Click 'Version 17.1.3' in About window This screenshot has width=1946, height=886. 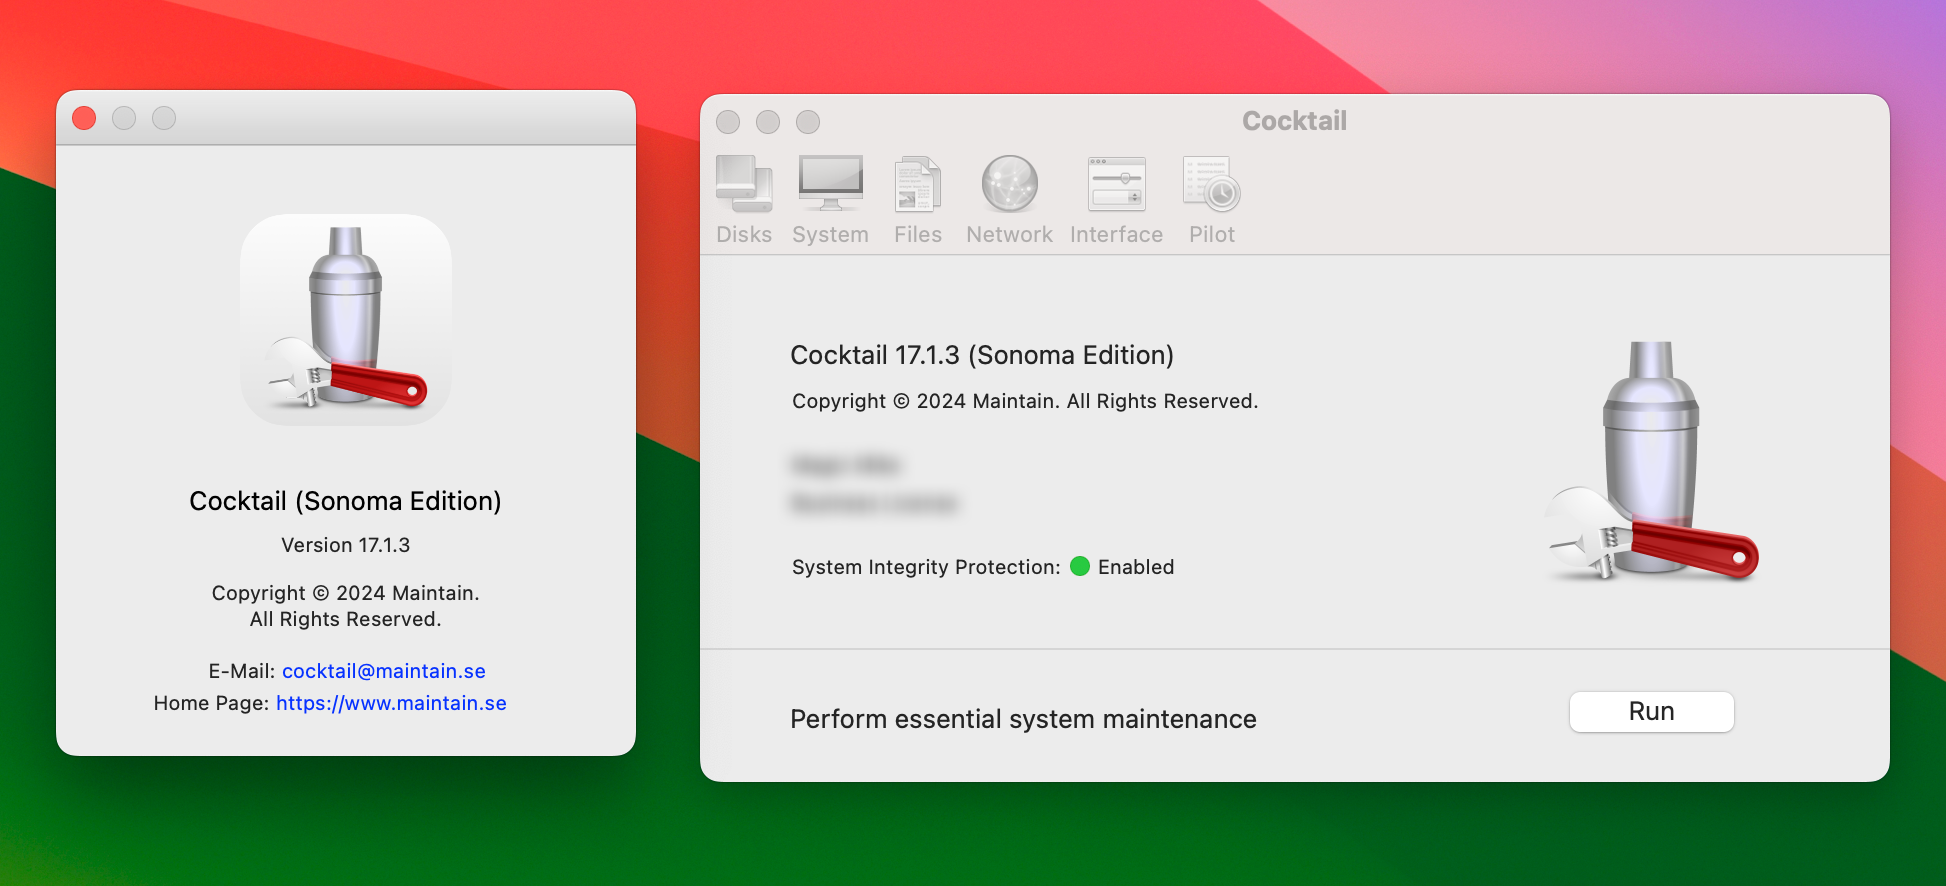(x=346, y=545)
